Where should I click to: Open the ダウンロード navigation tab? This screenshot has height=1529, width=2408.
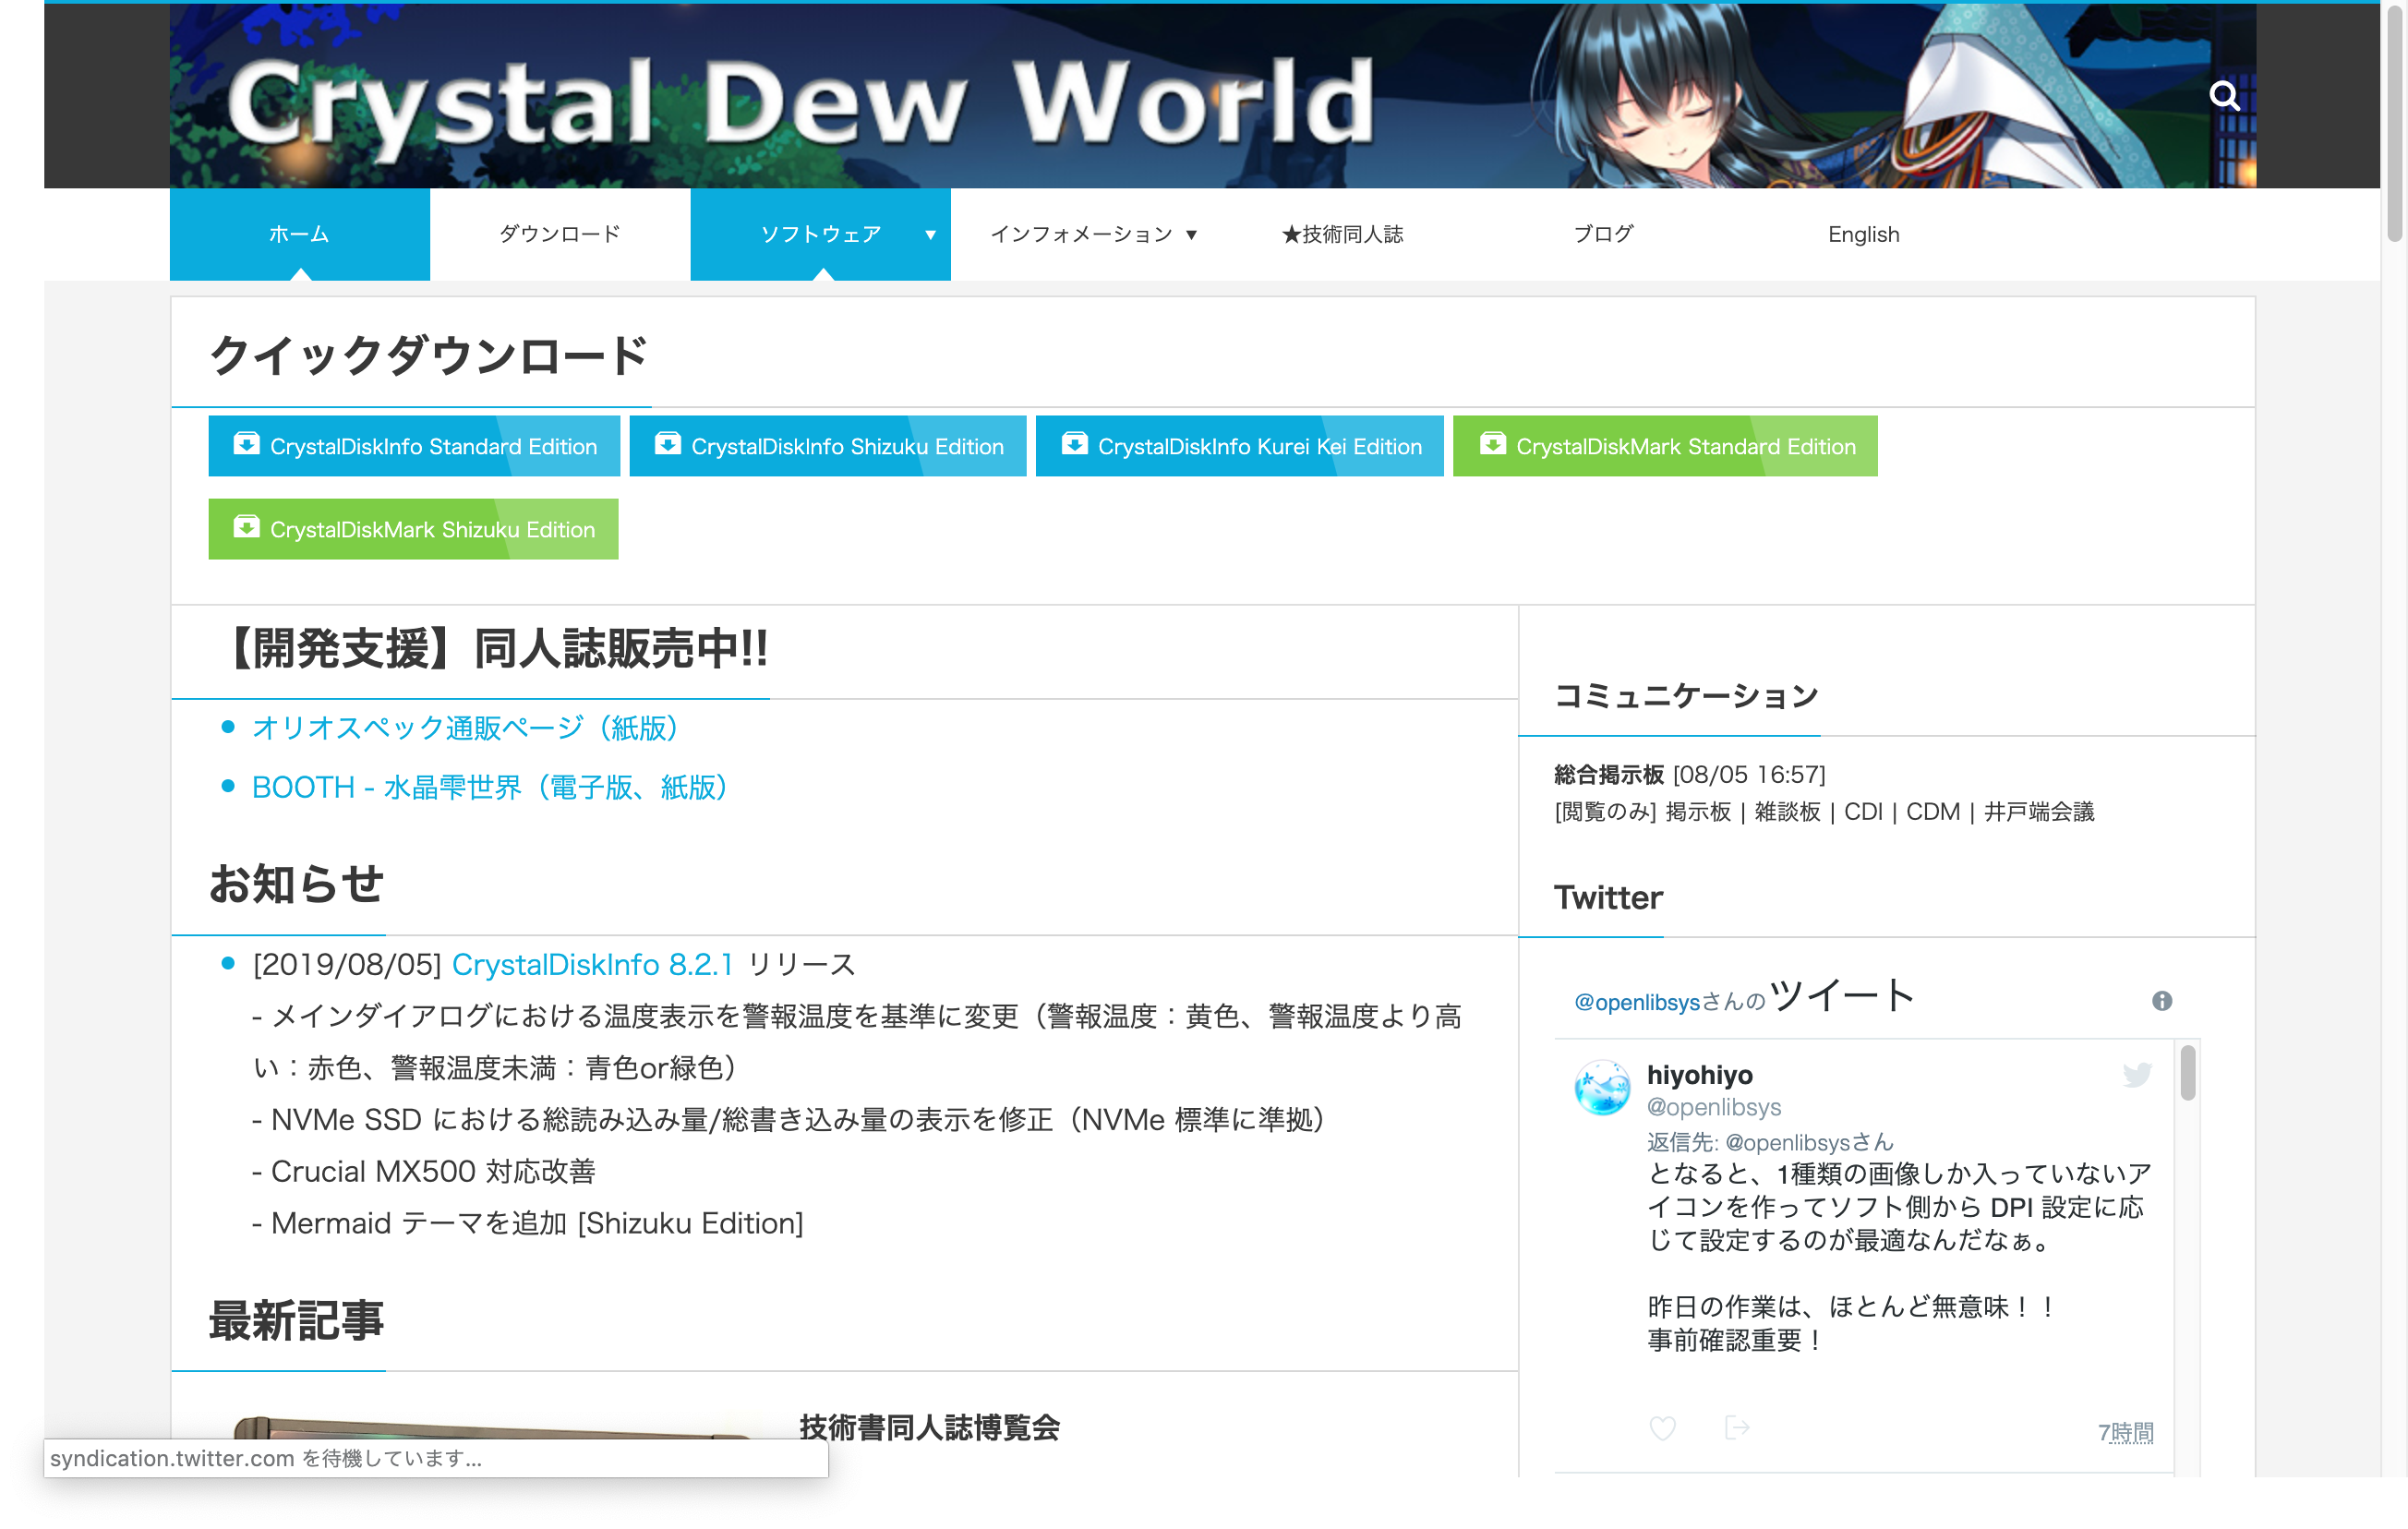(x=559, y=234)
